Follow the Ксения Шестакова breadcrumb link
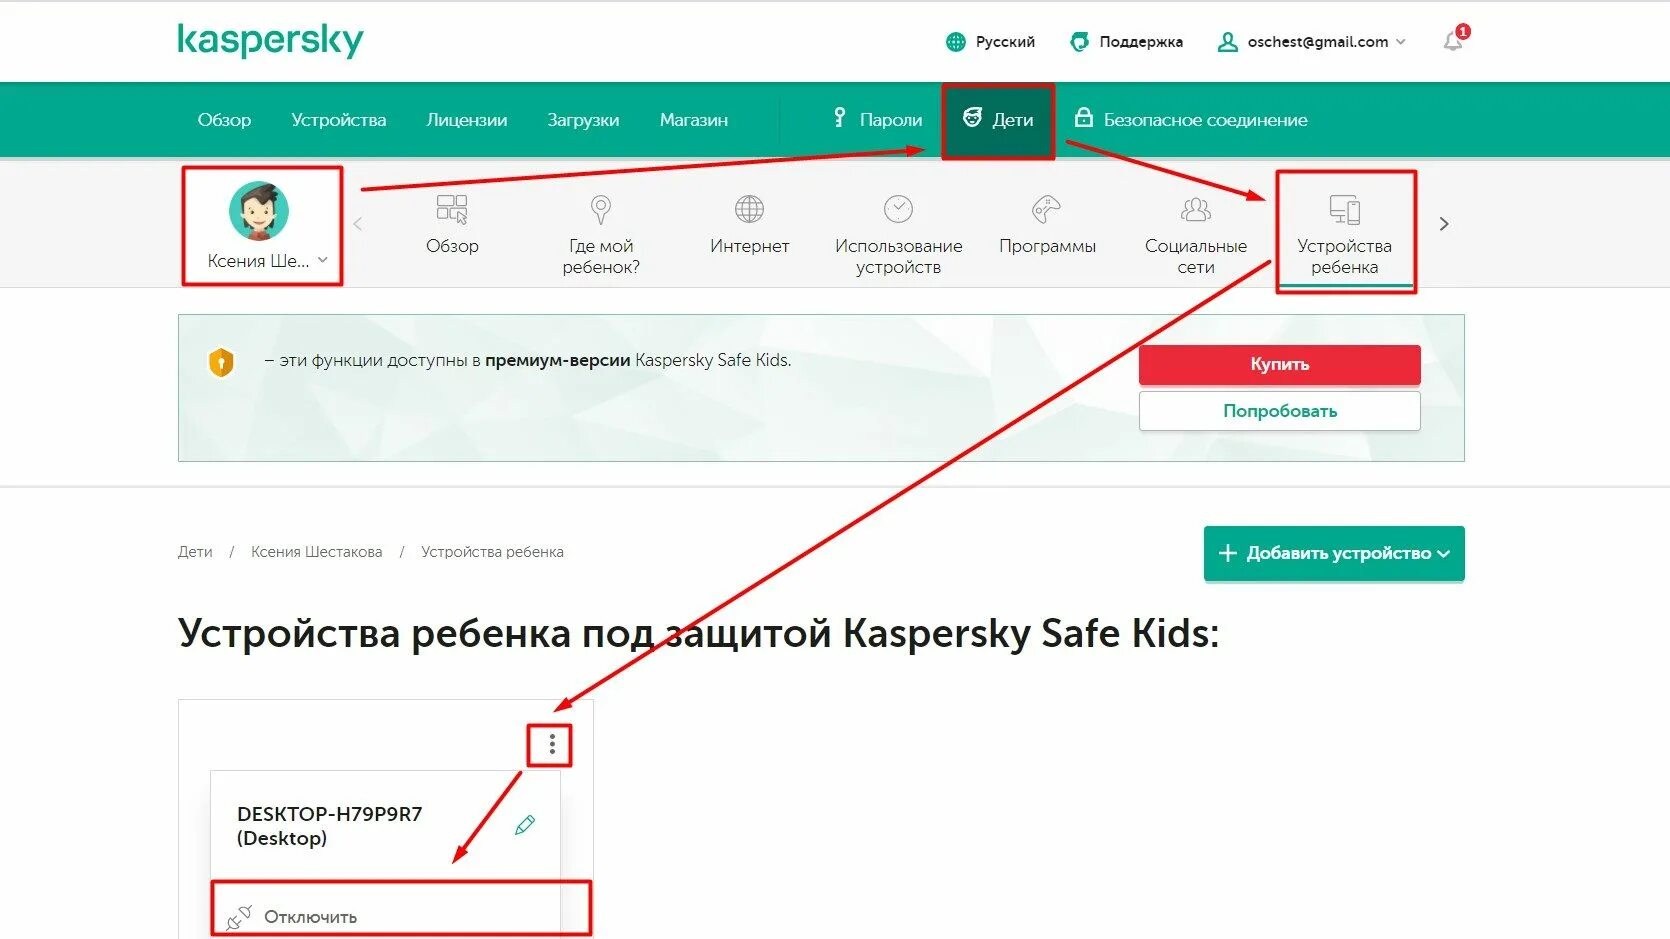The height and width of the screenshot is (939, 1670). [x=316, y=552]
